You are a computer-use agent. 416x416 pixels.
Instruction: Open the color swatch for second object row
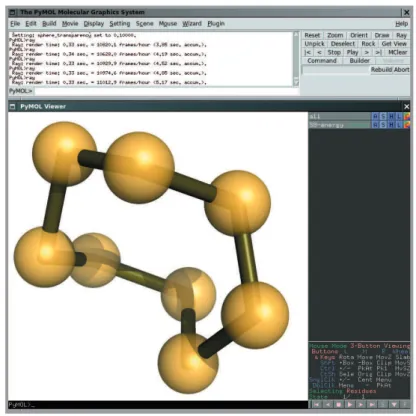click(x=407, y=125)
